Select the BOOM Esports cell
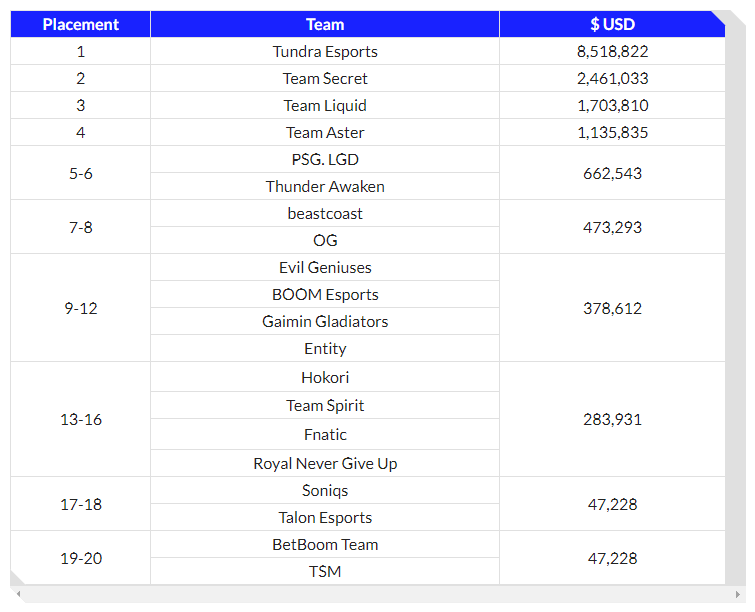The height and width of the screenshot is (612, 755). (325, 294)
